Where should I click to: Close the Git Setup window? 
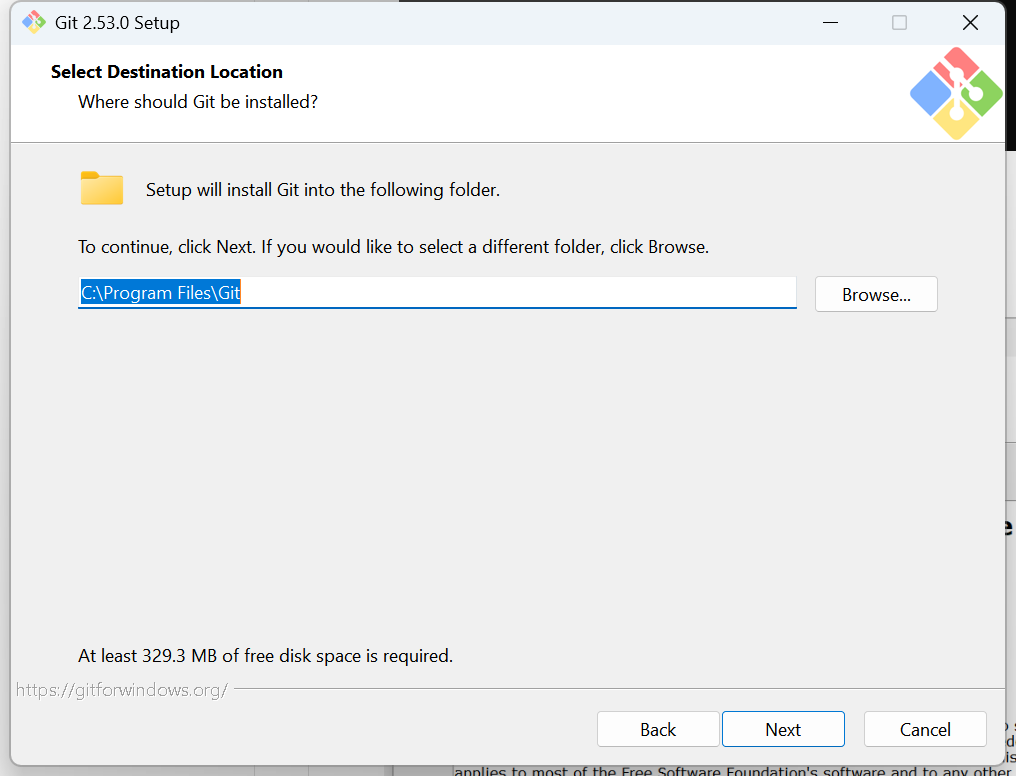pyautogui.click(x=970, y=23)
